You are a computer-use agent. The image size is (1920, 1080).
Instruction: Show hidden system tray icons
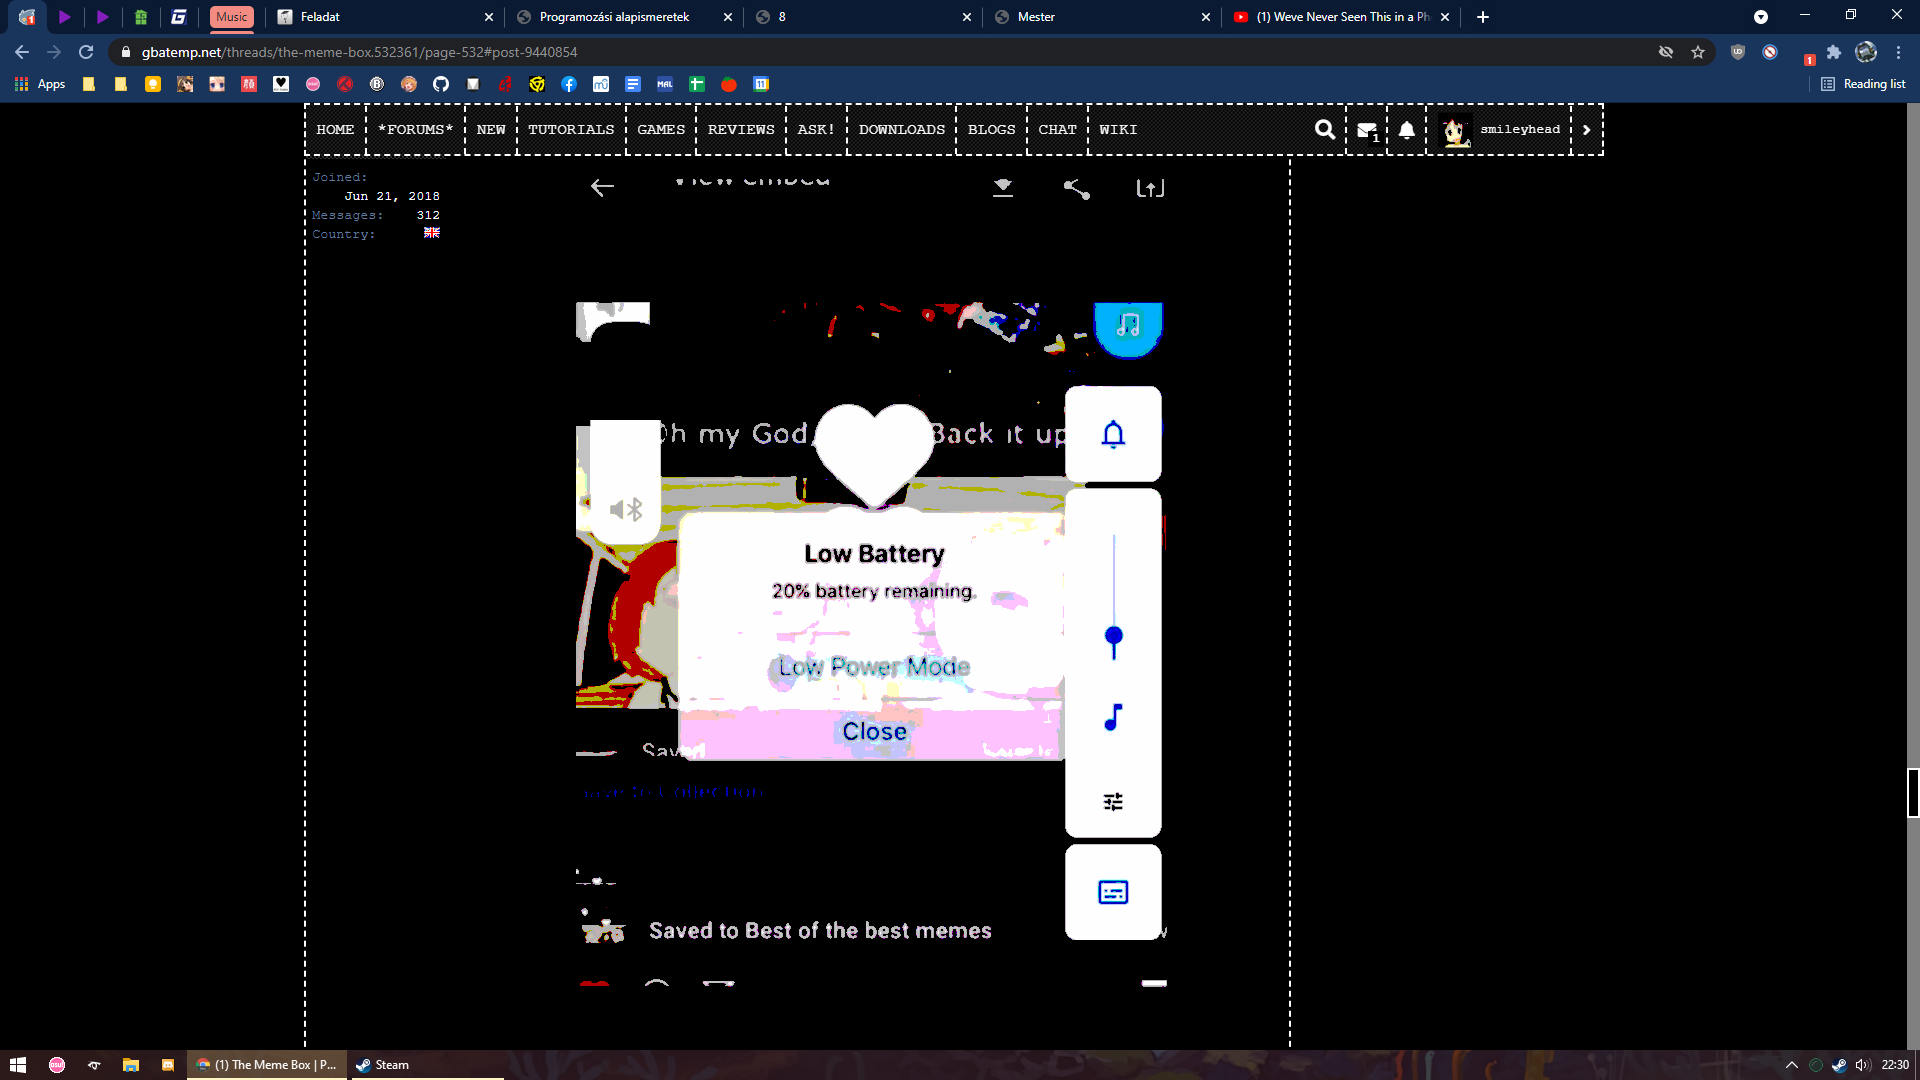coord(1792,1065)
